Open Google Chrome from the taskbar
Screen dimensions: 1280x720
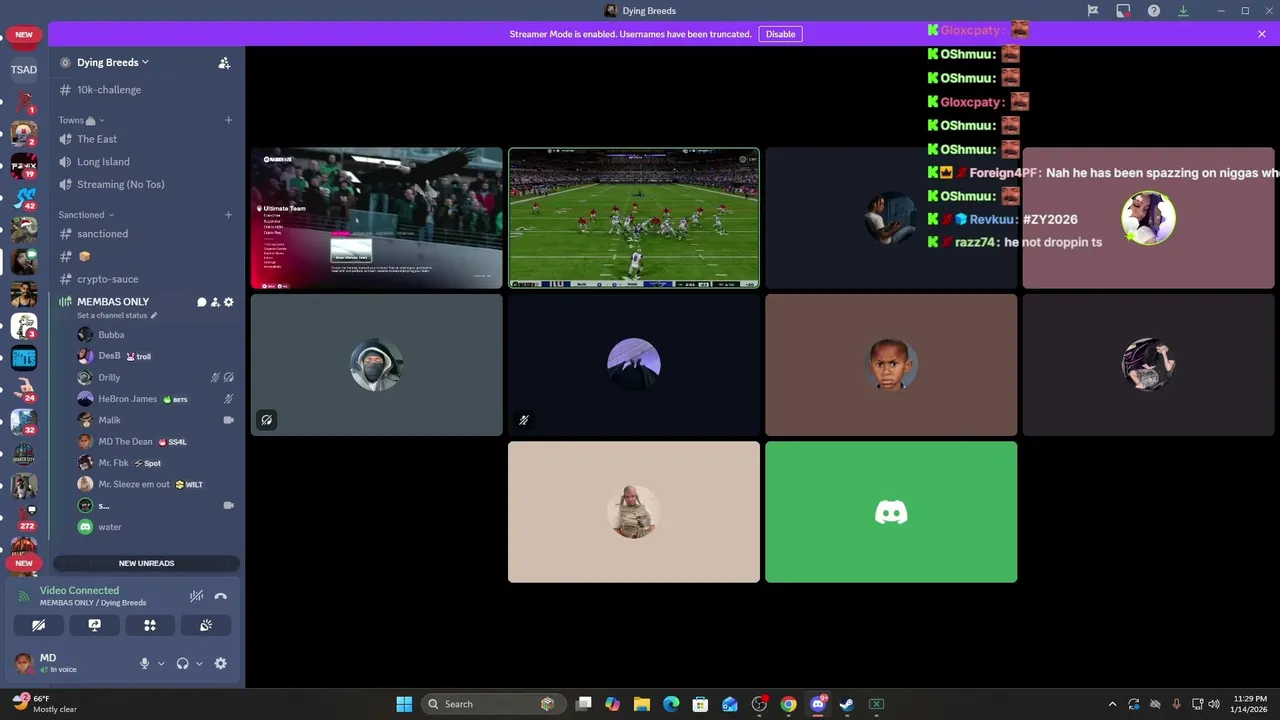click(789, 704)
